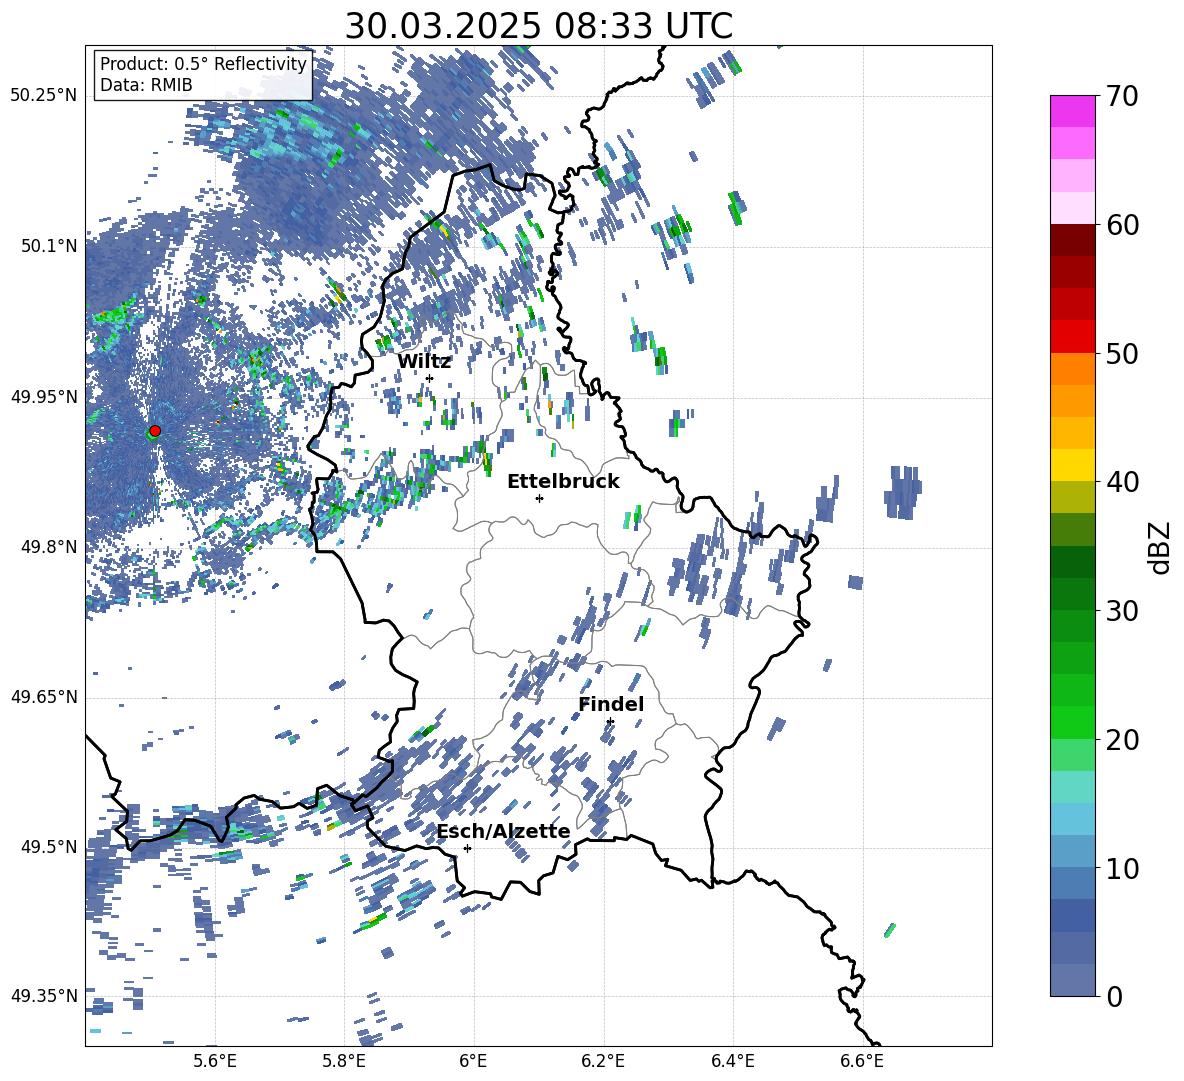
Task: Click the 6.2°E longitude label
Action: click(x=603, y=1061)
